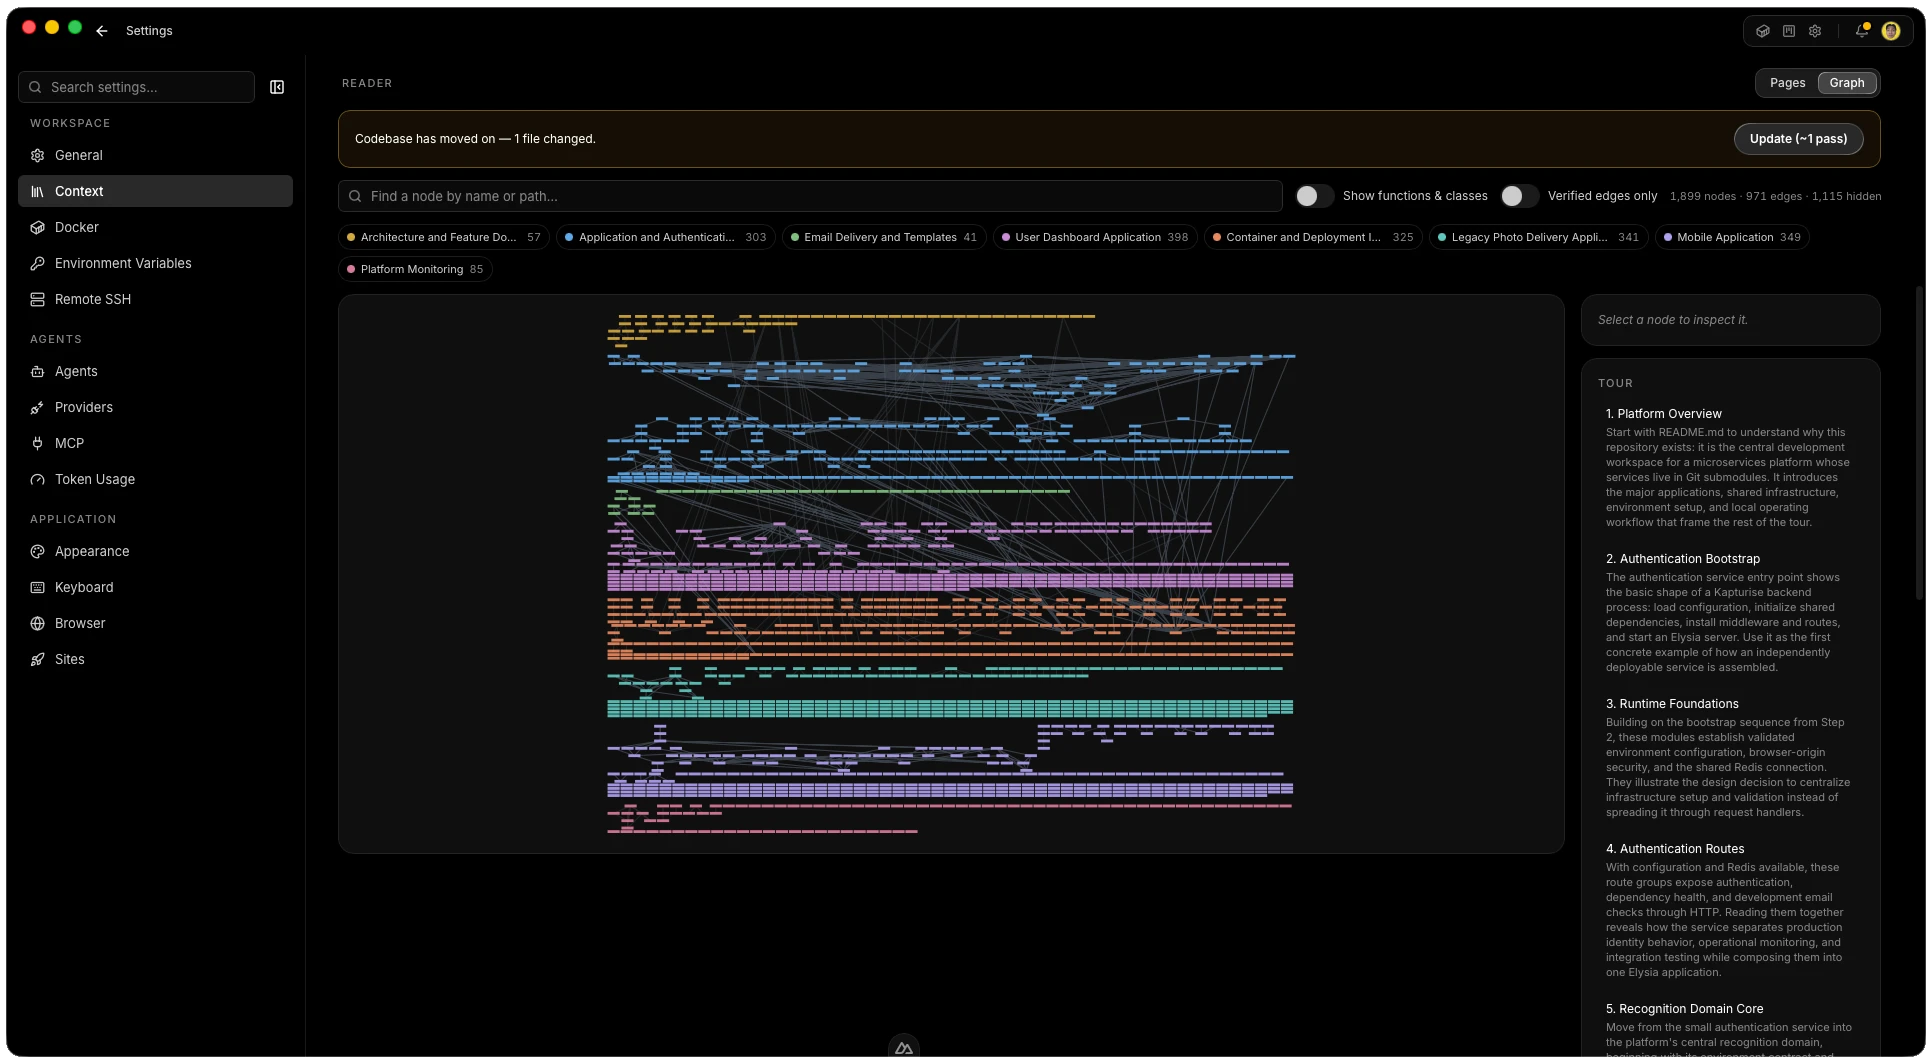Click the Token Usage gauge icon

(x=38, y=479)
